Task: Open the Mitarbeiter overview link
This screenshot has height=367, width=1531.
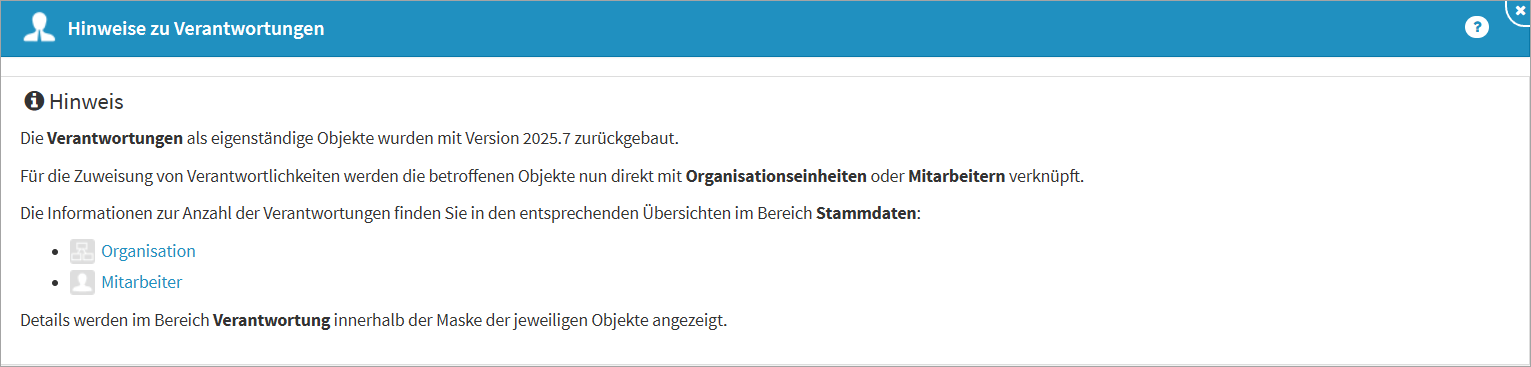Action: coord(141,282)
